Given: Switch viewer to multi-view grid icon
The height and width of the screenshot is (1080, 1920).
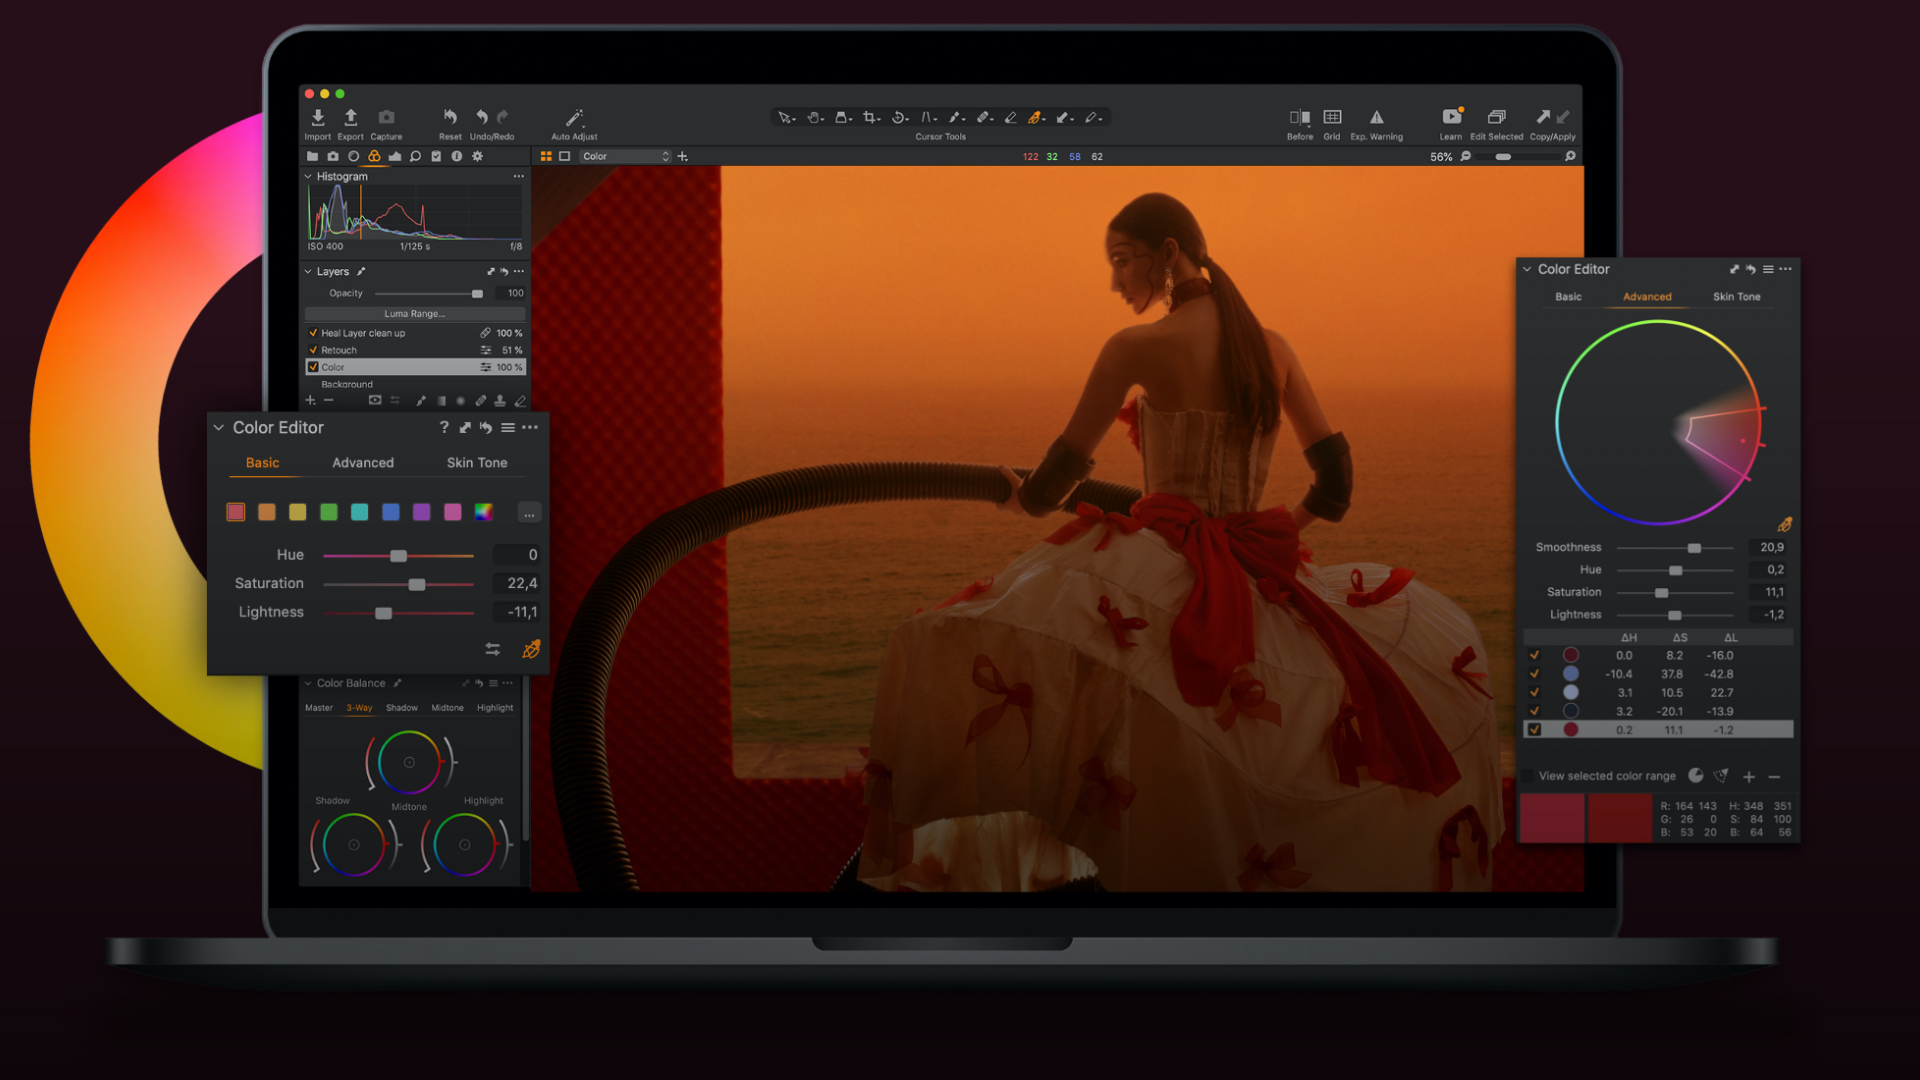Looking at the screenshot, I should click(x=546, y=156).
